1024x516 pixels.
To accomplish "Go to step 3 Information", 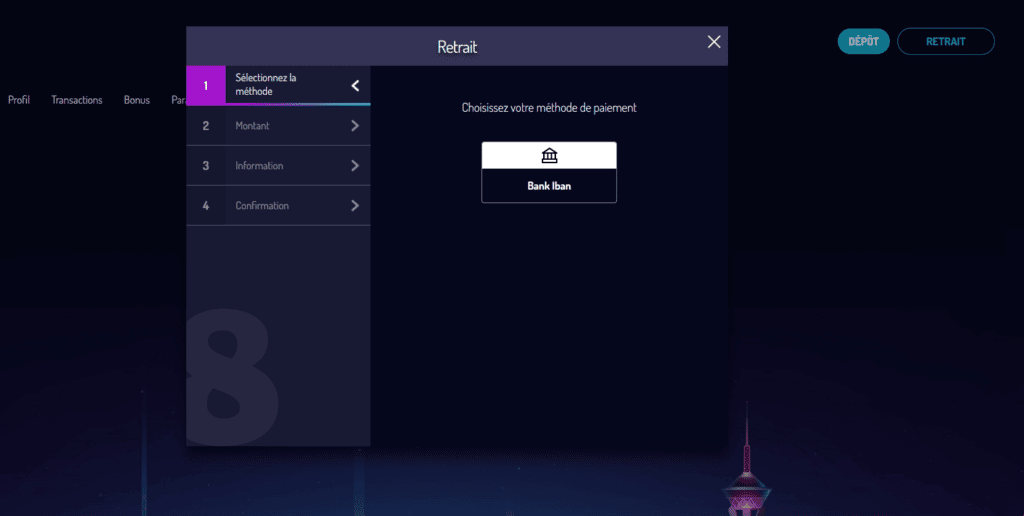I will click(278, 166).
